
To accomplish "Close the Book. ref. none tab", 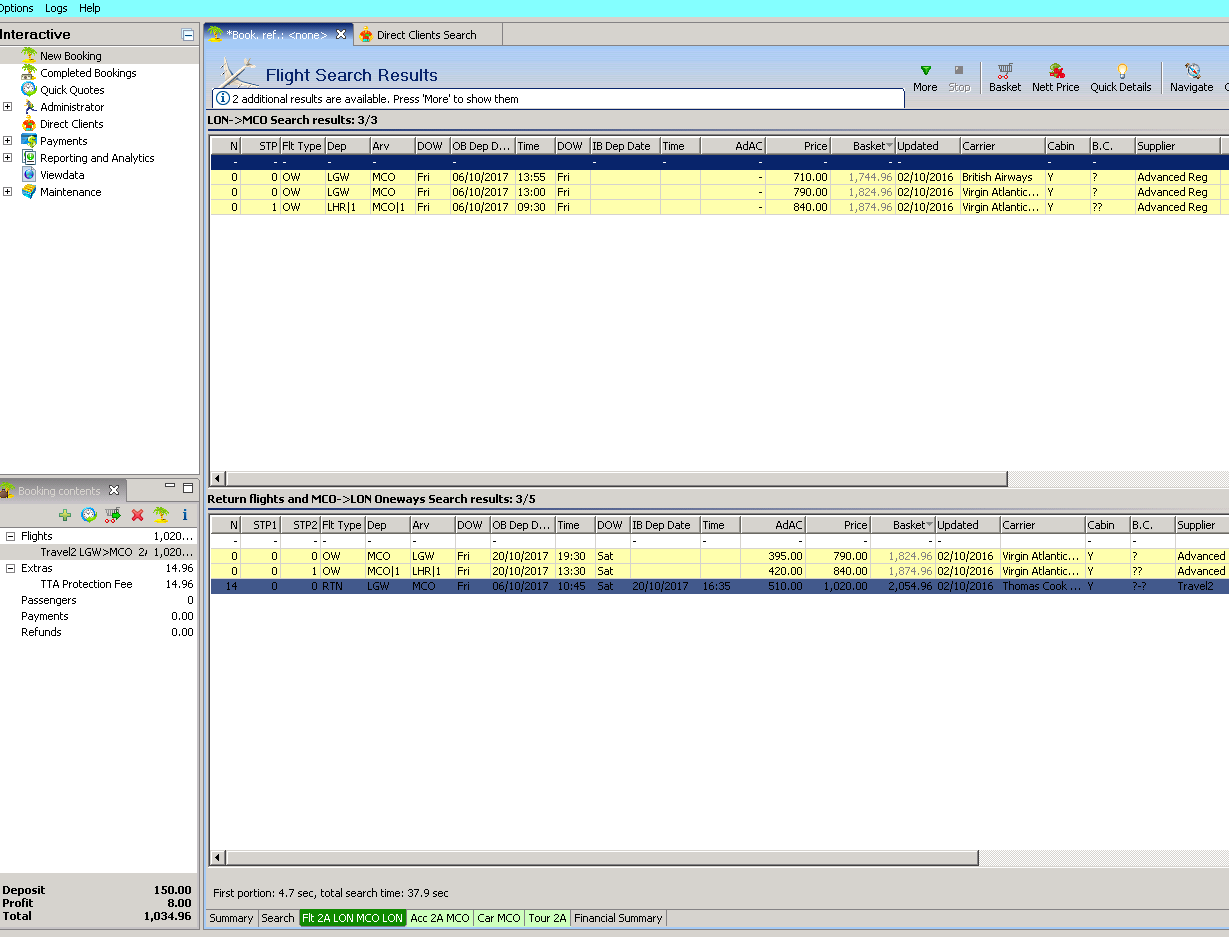I will (340, 34).
